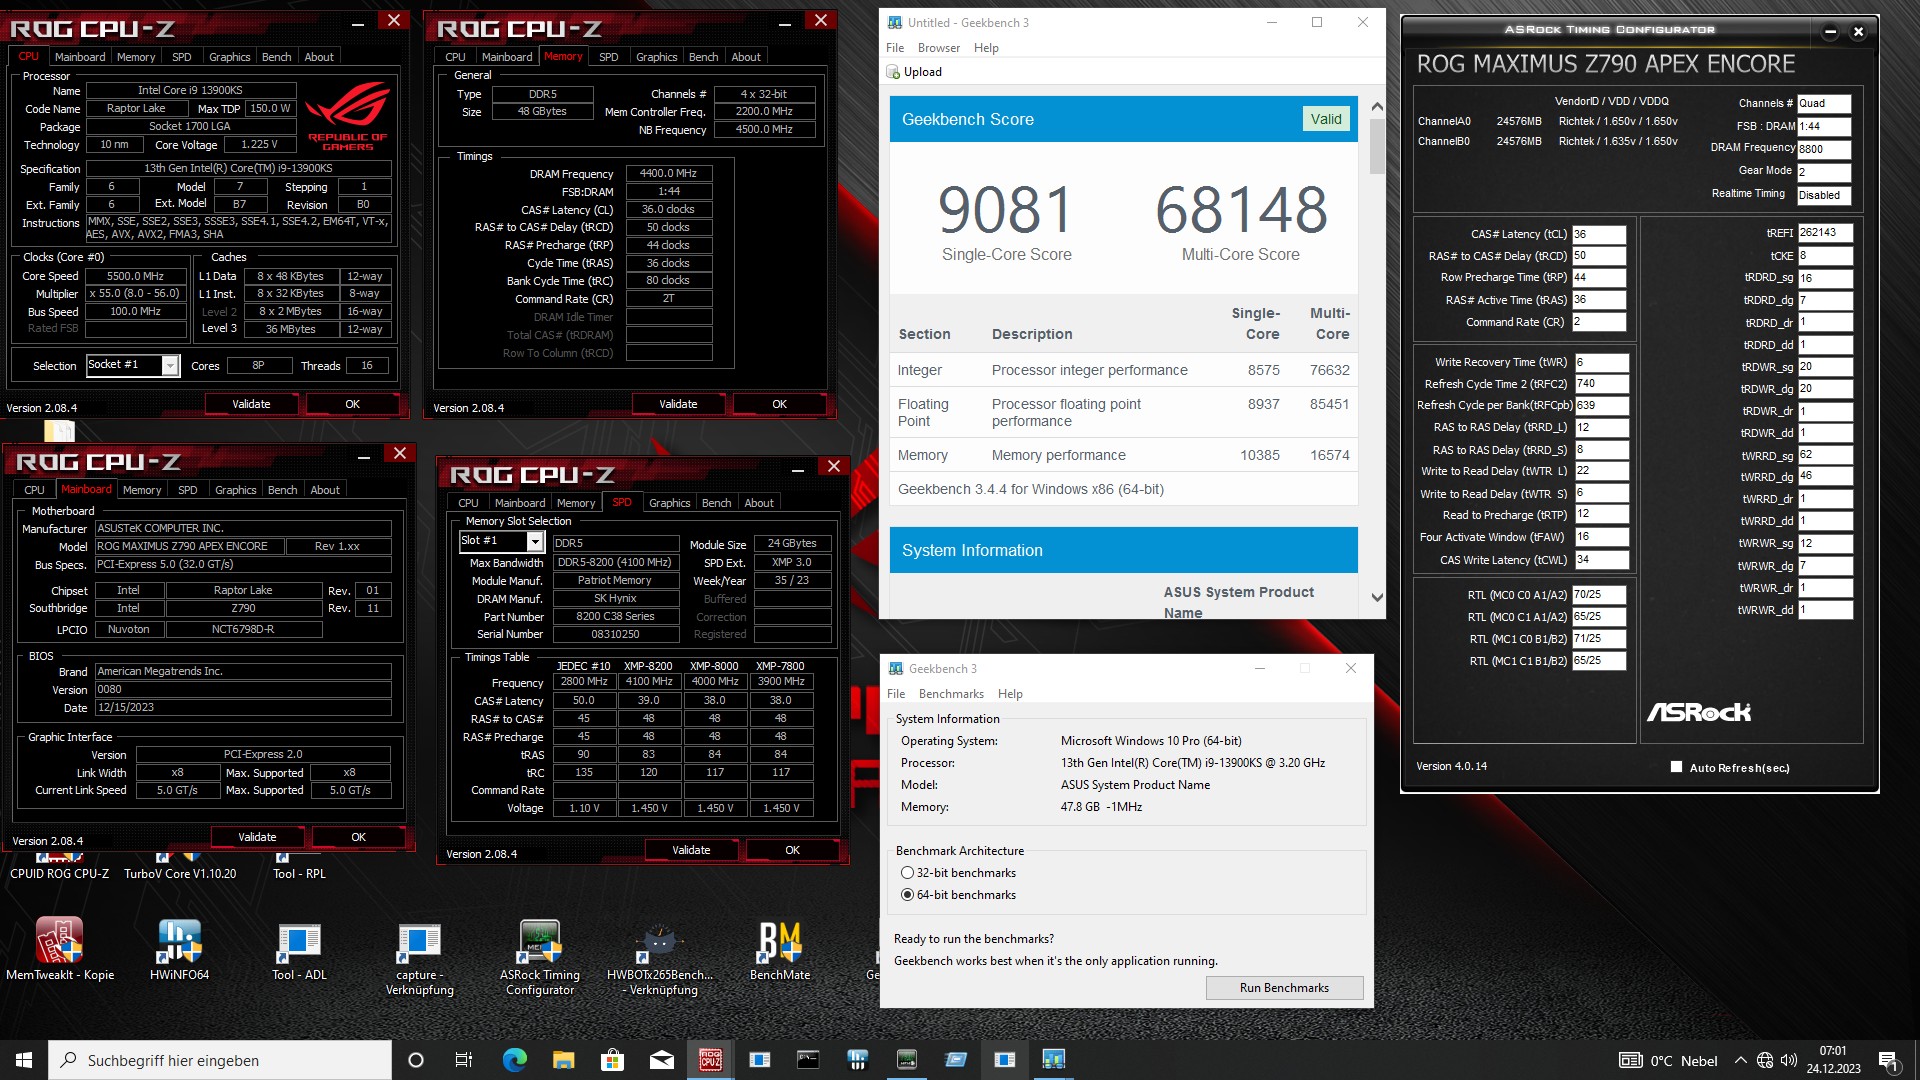Screen dimensions: 1920x1080
Task: Open File Explorer from the taskbar
Action: click(563, 1060)
